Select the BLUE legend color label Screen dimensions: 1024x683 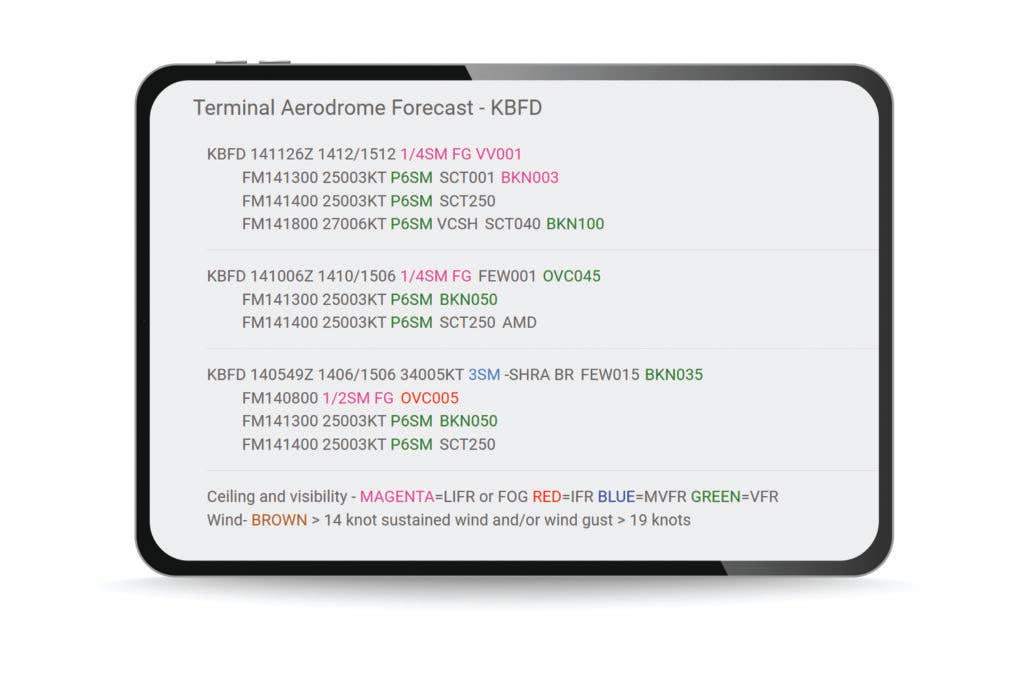click(x=616, y=497)
